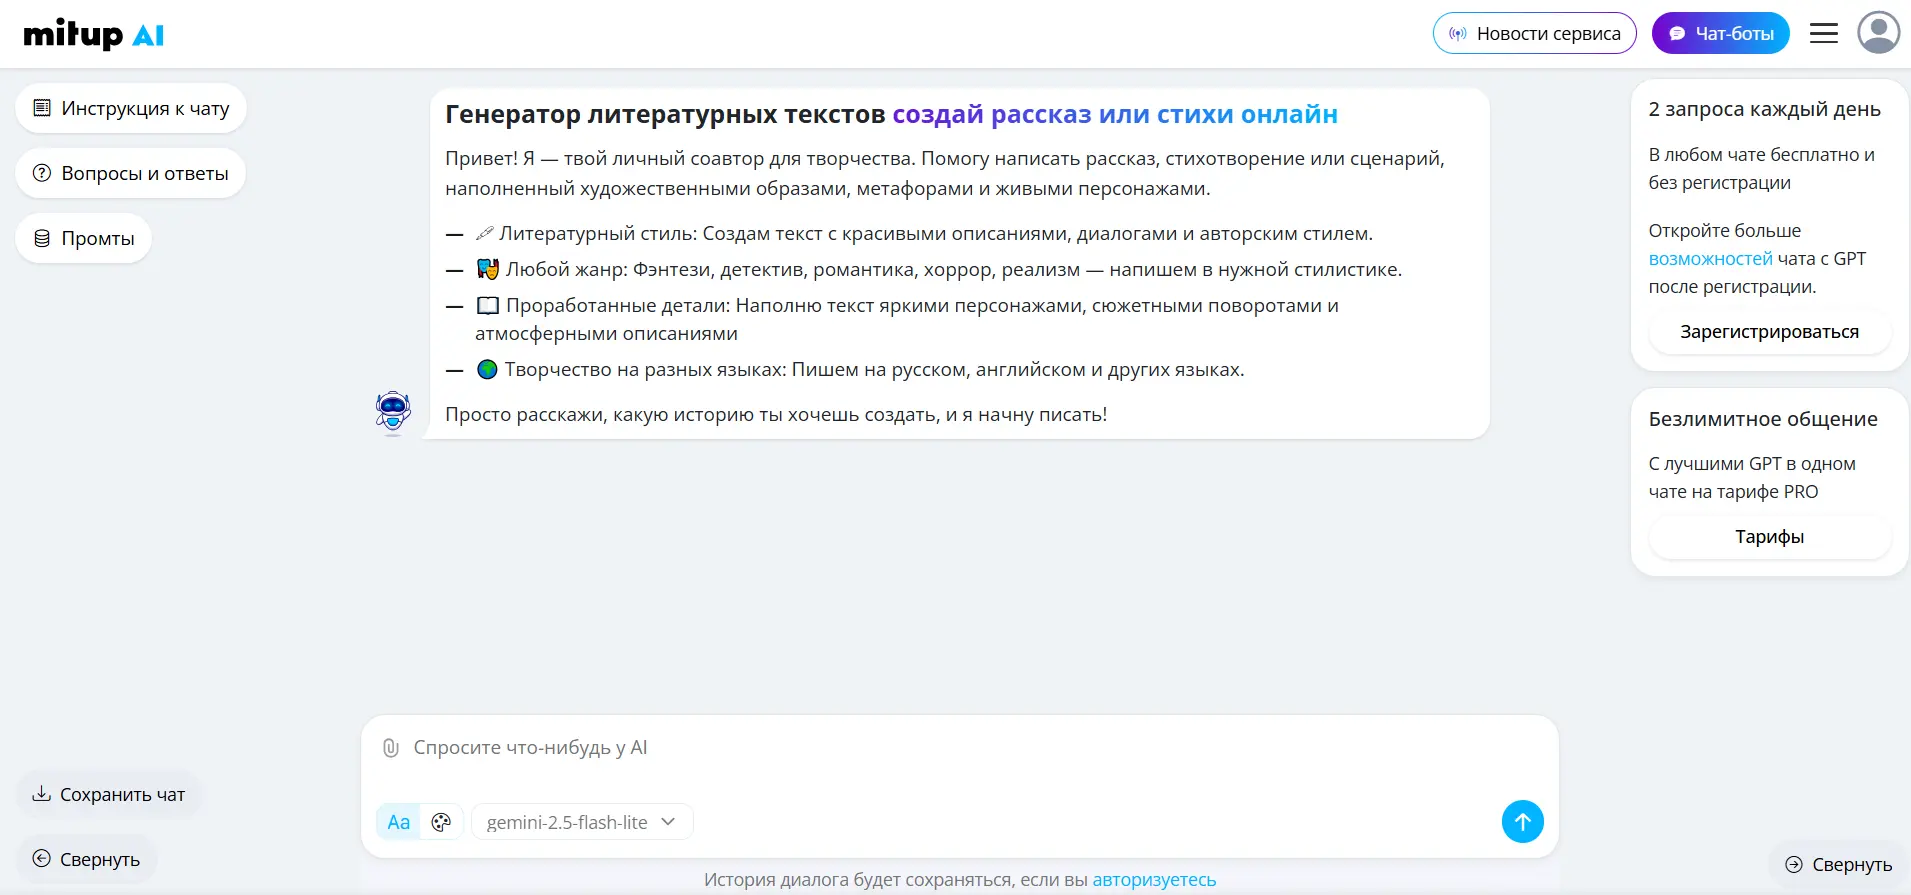This screenshot has height=895, width=1911.
Task: Click the Тарифы button
Action: [1769, 537]
